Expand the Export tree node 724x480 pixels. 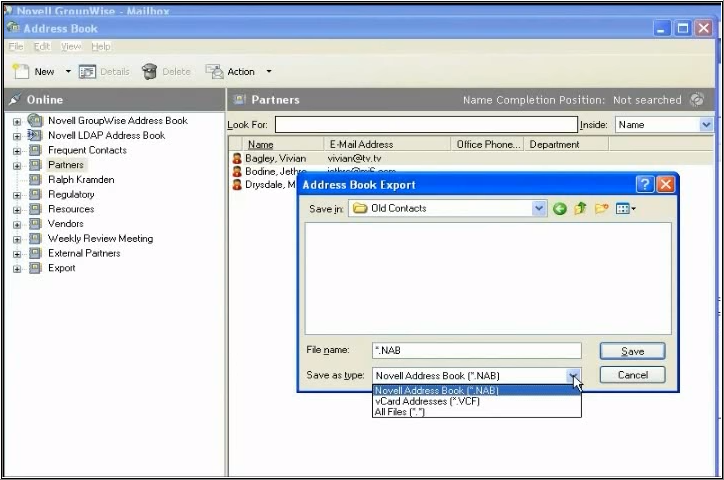tap(17, 269)
